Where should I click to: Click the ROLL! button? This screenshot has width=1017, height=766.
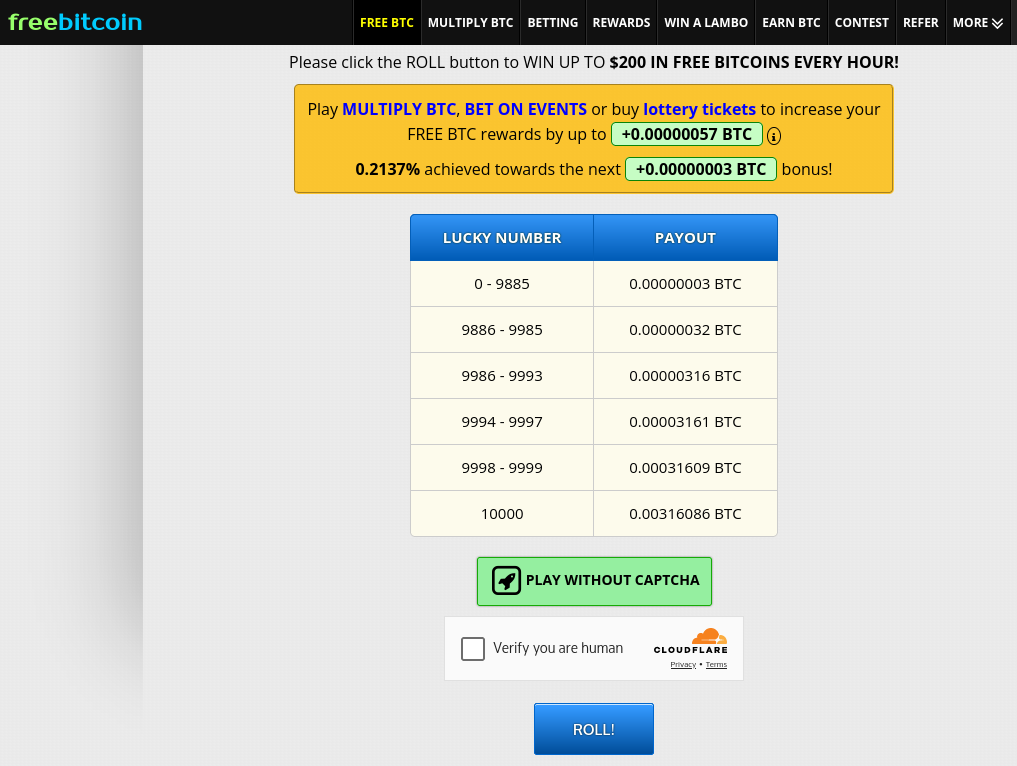click(593, 729)
